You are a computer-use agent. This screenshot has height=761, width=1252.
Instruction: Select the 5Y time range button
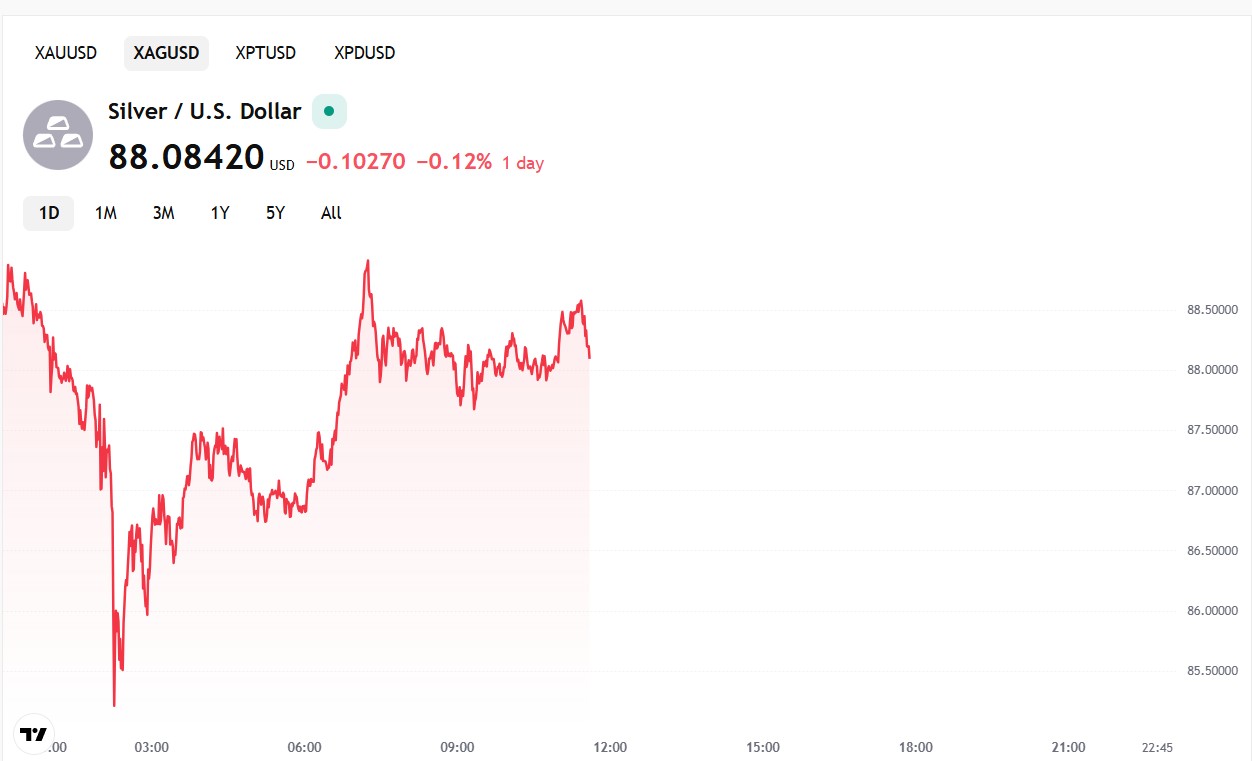pyautogui.click(x=274, y=213)
